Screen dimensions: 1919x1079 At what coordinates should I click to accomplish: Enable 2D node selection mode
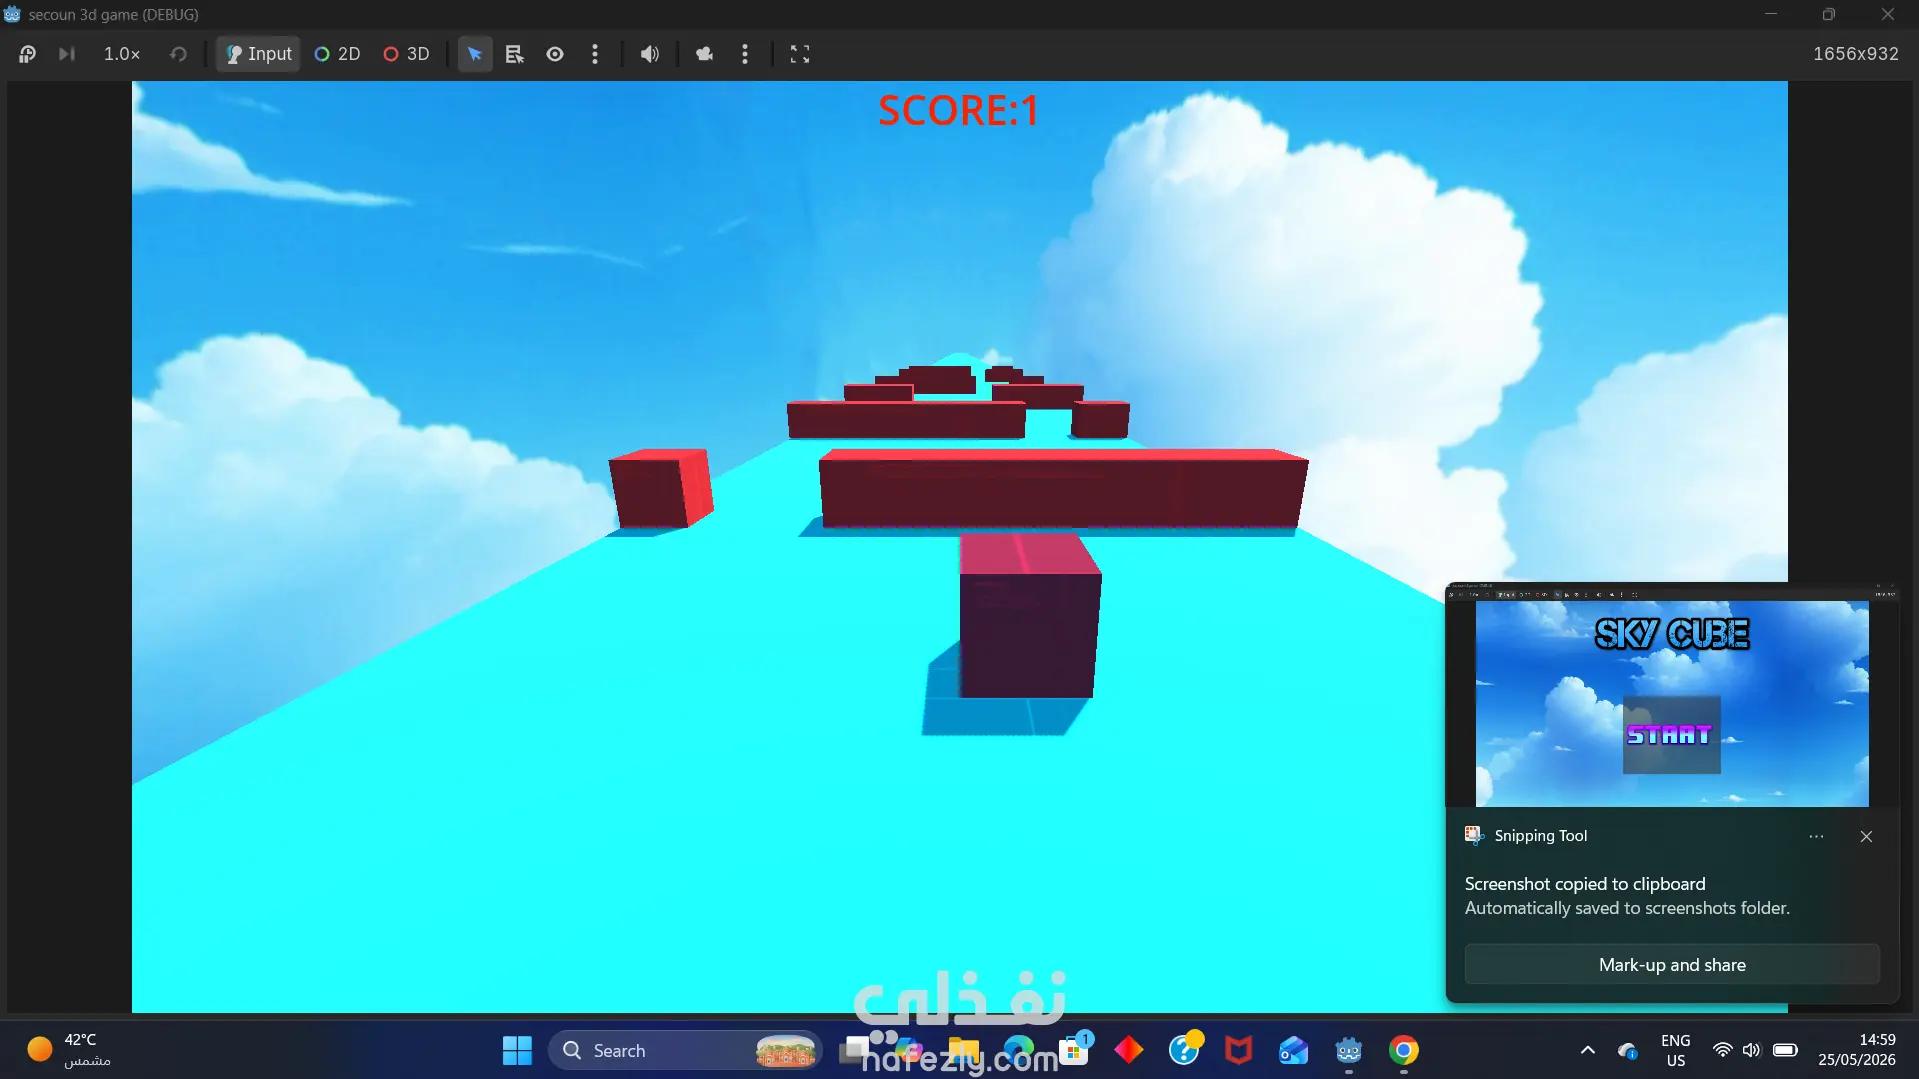337,54
